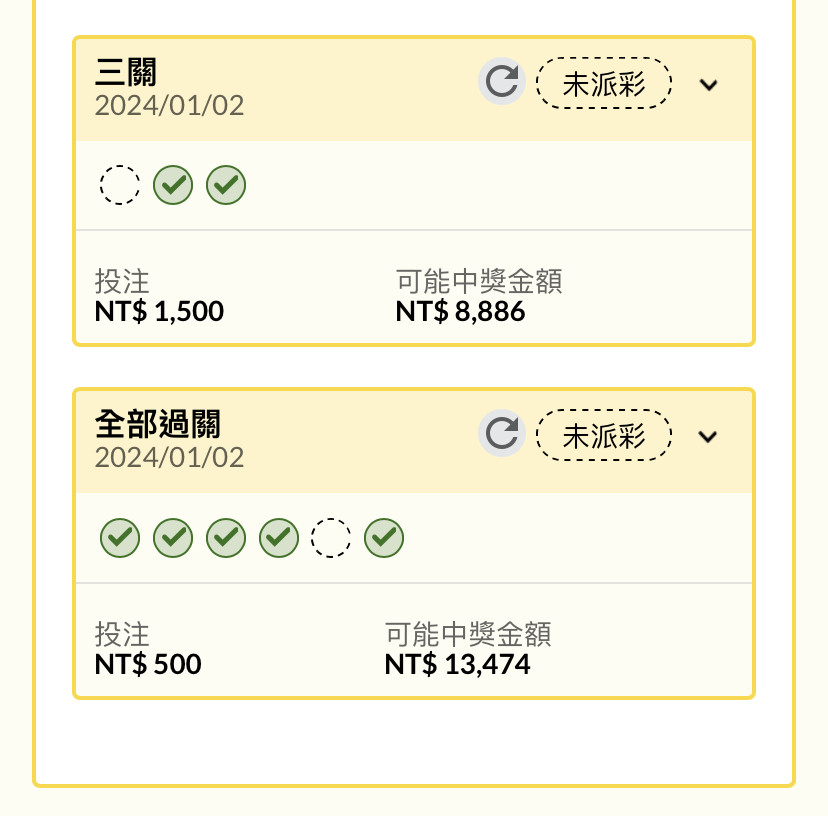
Task: Click third green checkmark in 全部過關 row
Action: (x=226, y=538)
